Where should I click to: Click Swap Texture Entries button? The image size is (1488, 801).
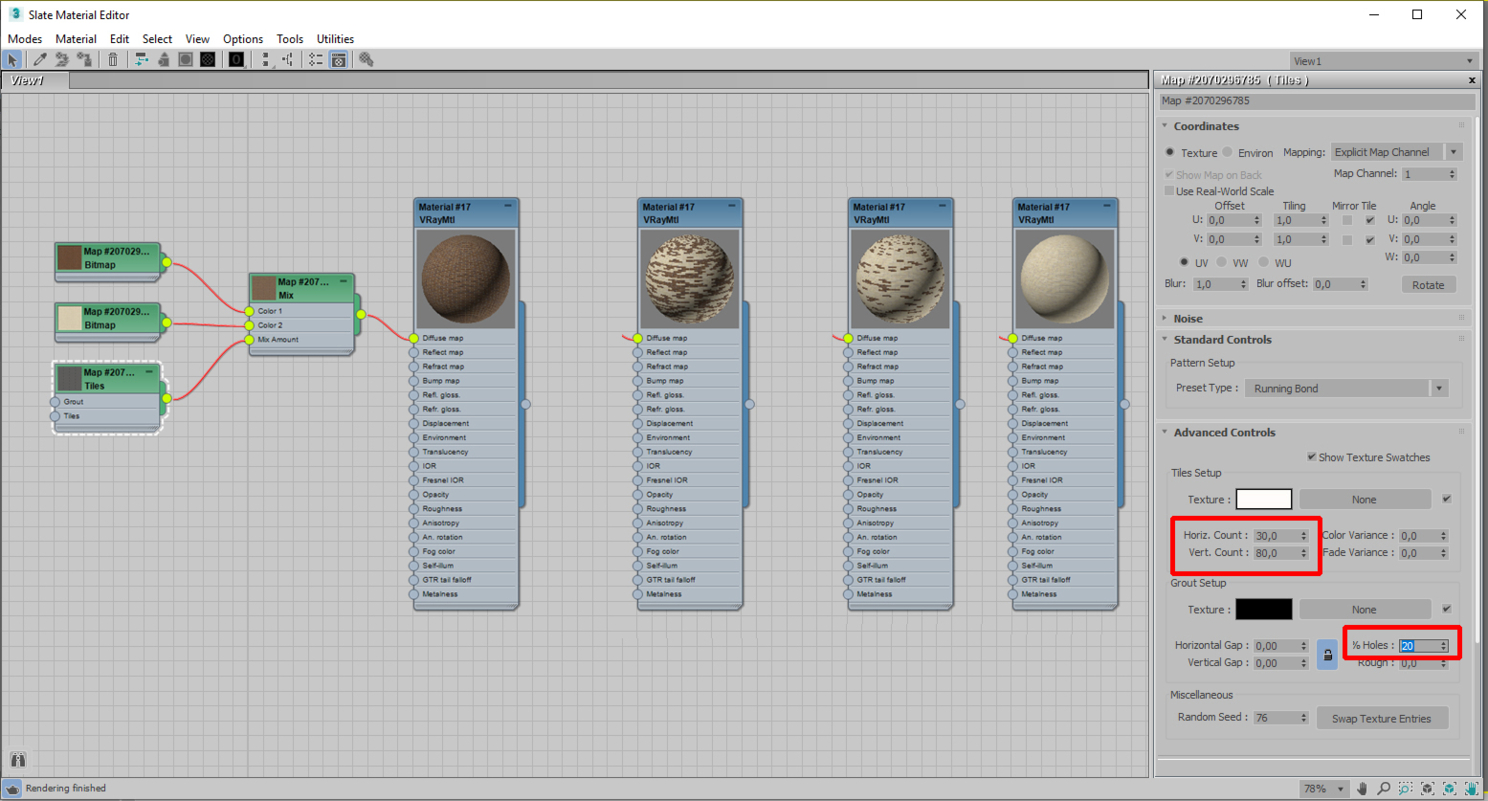pyautogui.click(x=1381, y=718)
